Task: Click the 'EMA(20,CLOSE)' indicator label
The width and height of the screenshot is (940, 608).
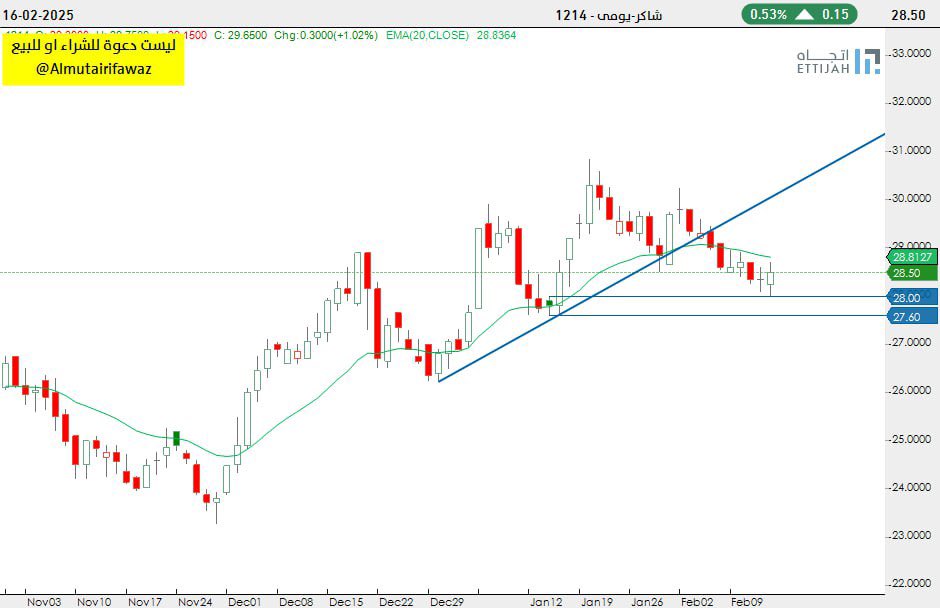Action: [427, 35]
